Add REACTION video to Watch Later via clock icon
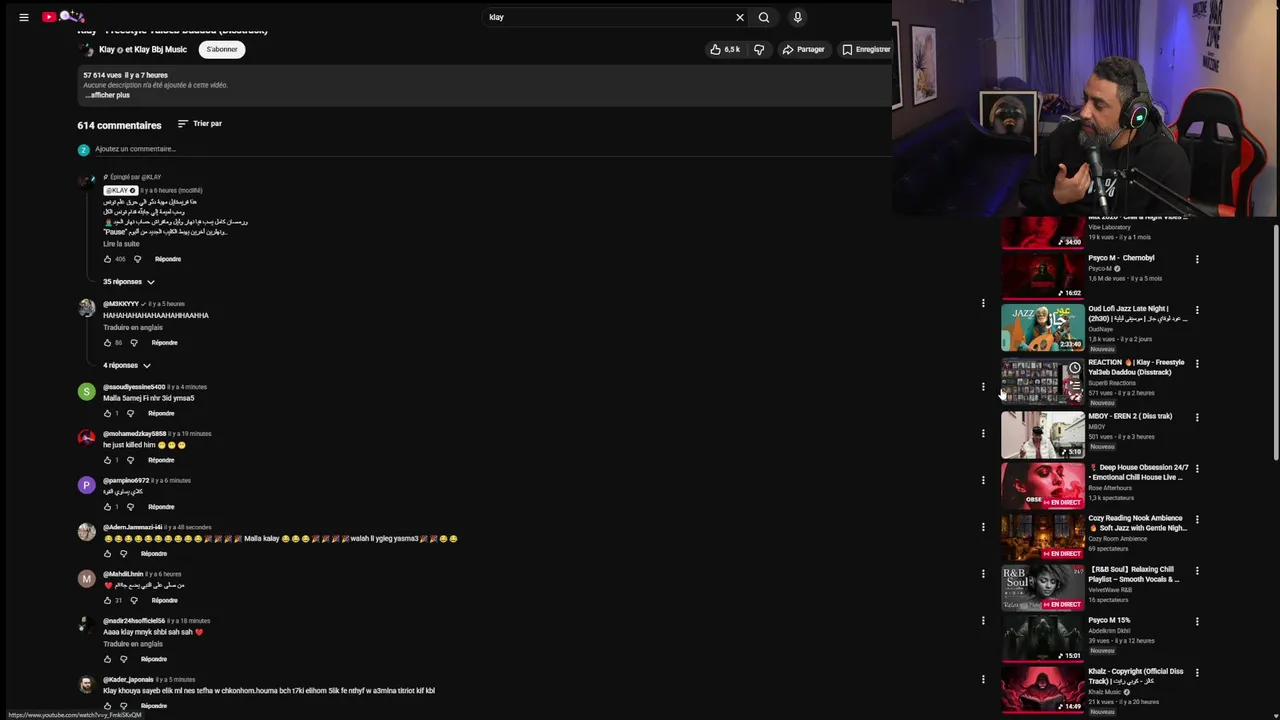The image size is (1280, 720). coord(1074,368)
